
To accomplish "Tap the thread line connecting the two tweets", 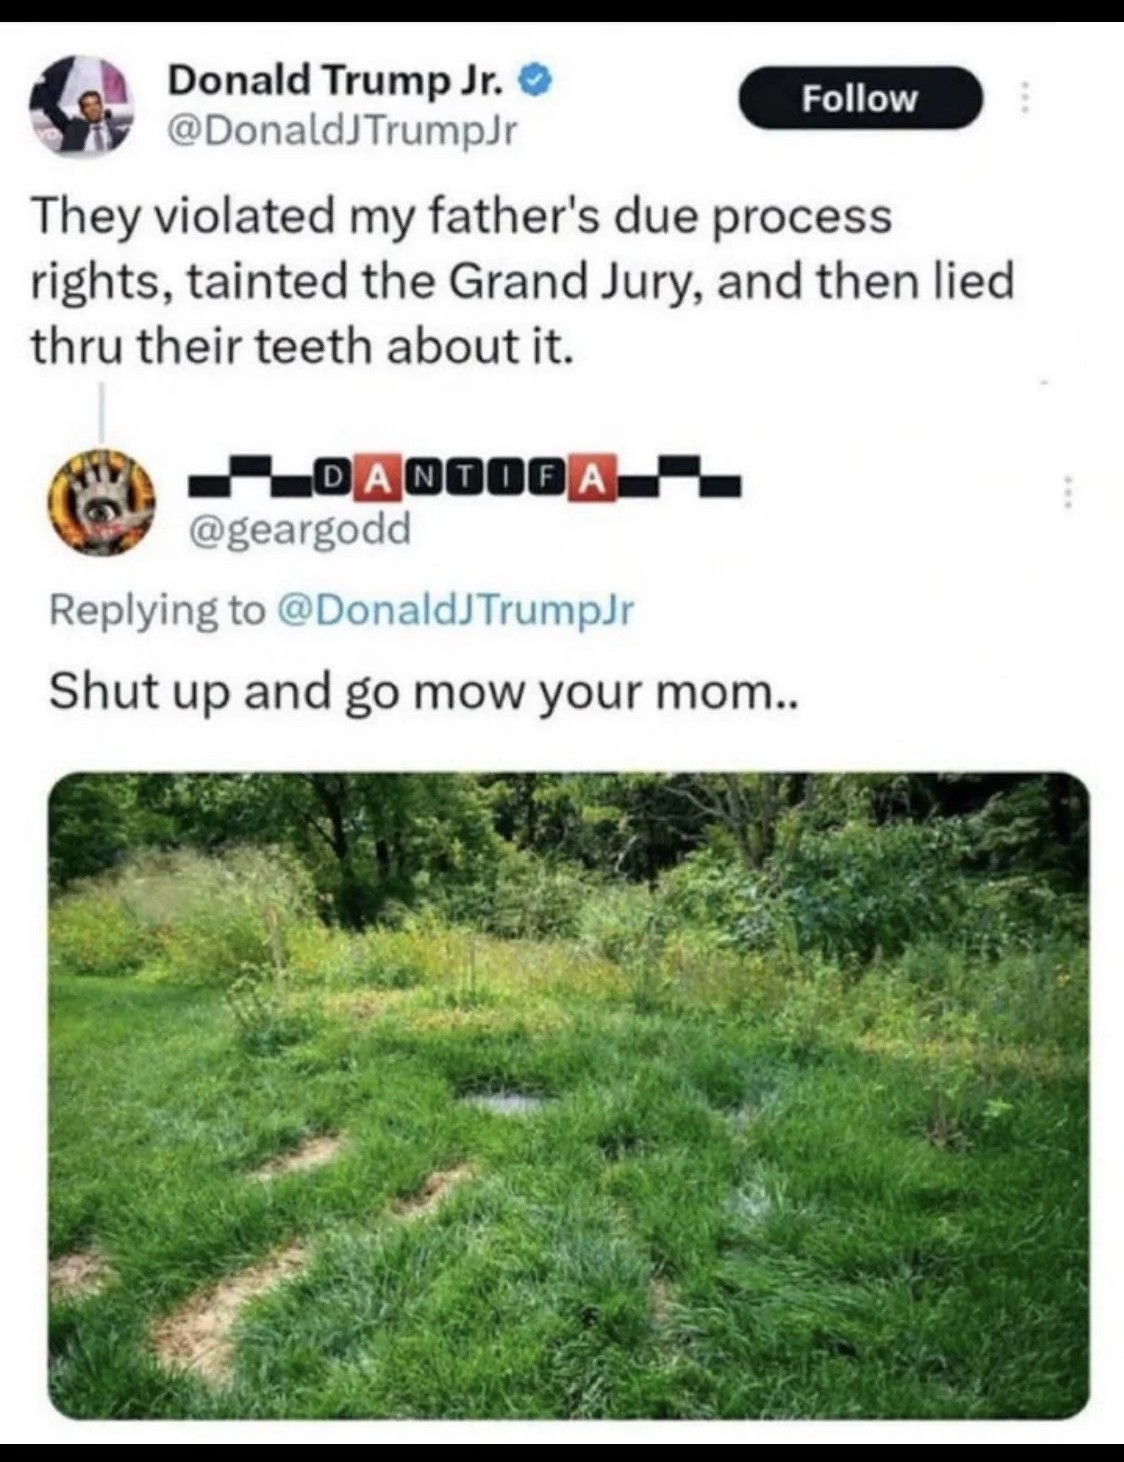I will click(102, 413).
